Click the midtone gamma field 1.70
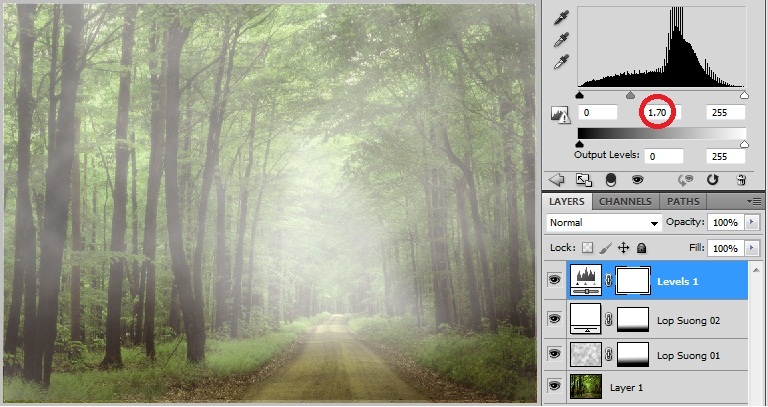The height and width of the screenshot is (407, 768). click(662, 113)
